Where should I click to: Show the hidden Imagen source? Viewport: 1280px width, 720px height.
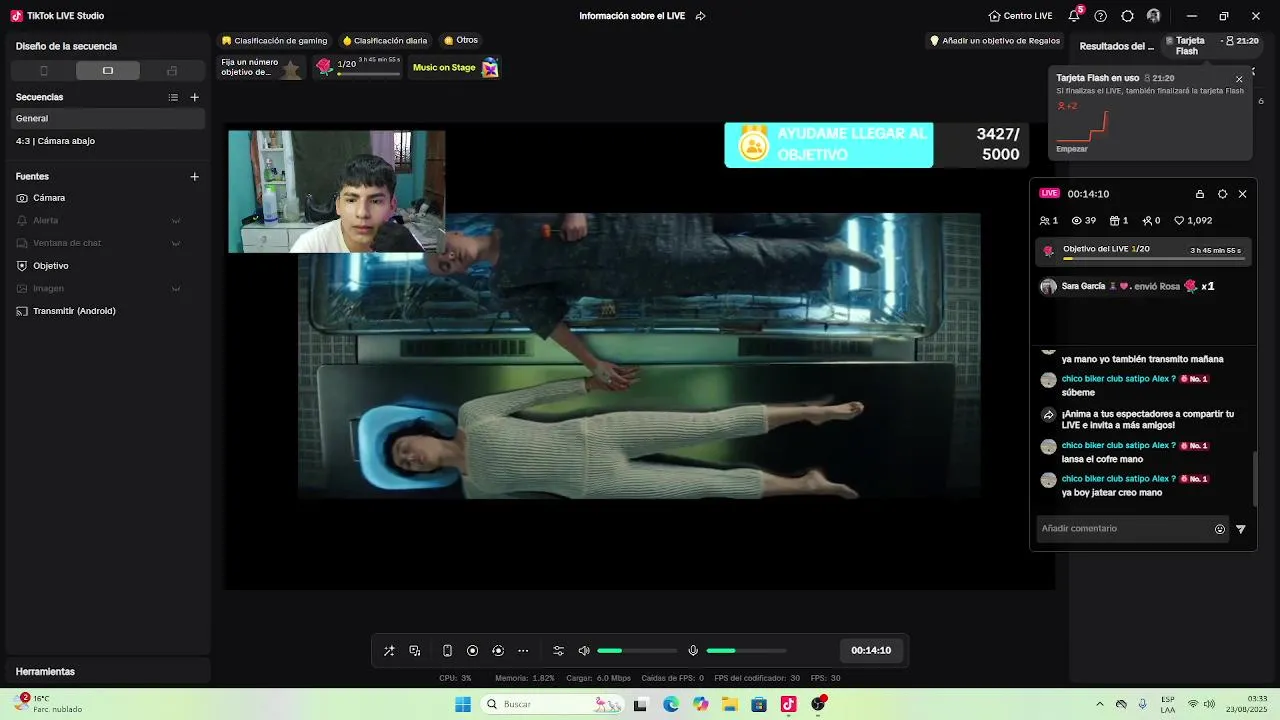point(176,289)
